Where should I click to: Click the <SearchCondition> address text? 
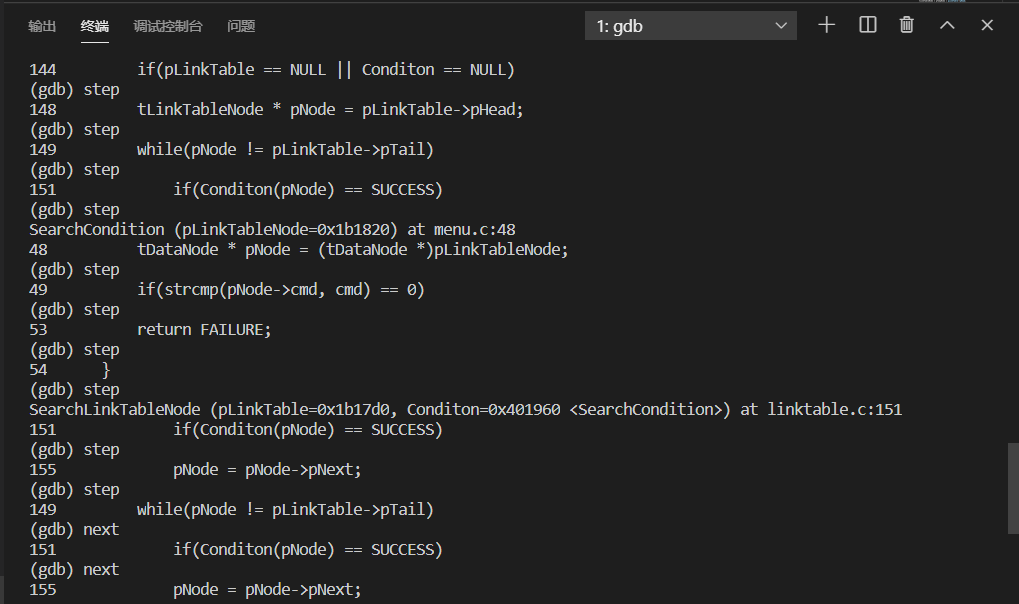click(x=640, y=410)
